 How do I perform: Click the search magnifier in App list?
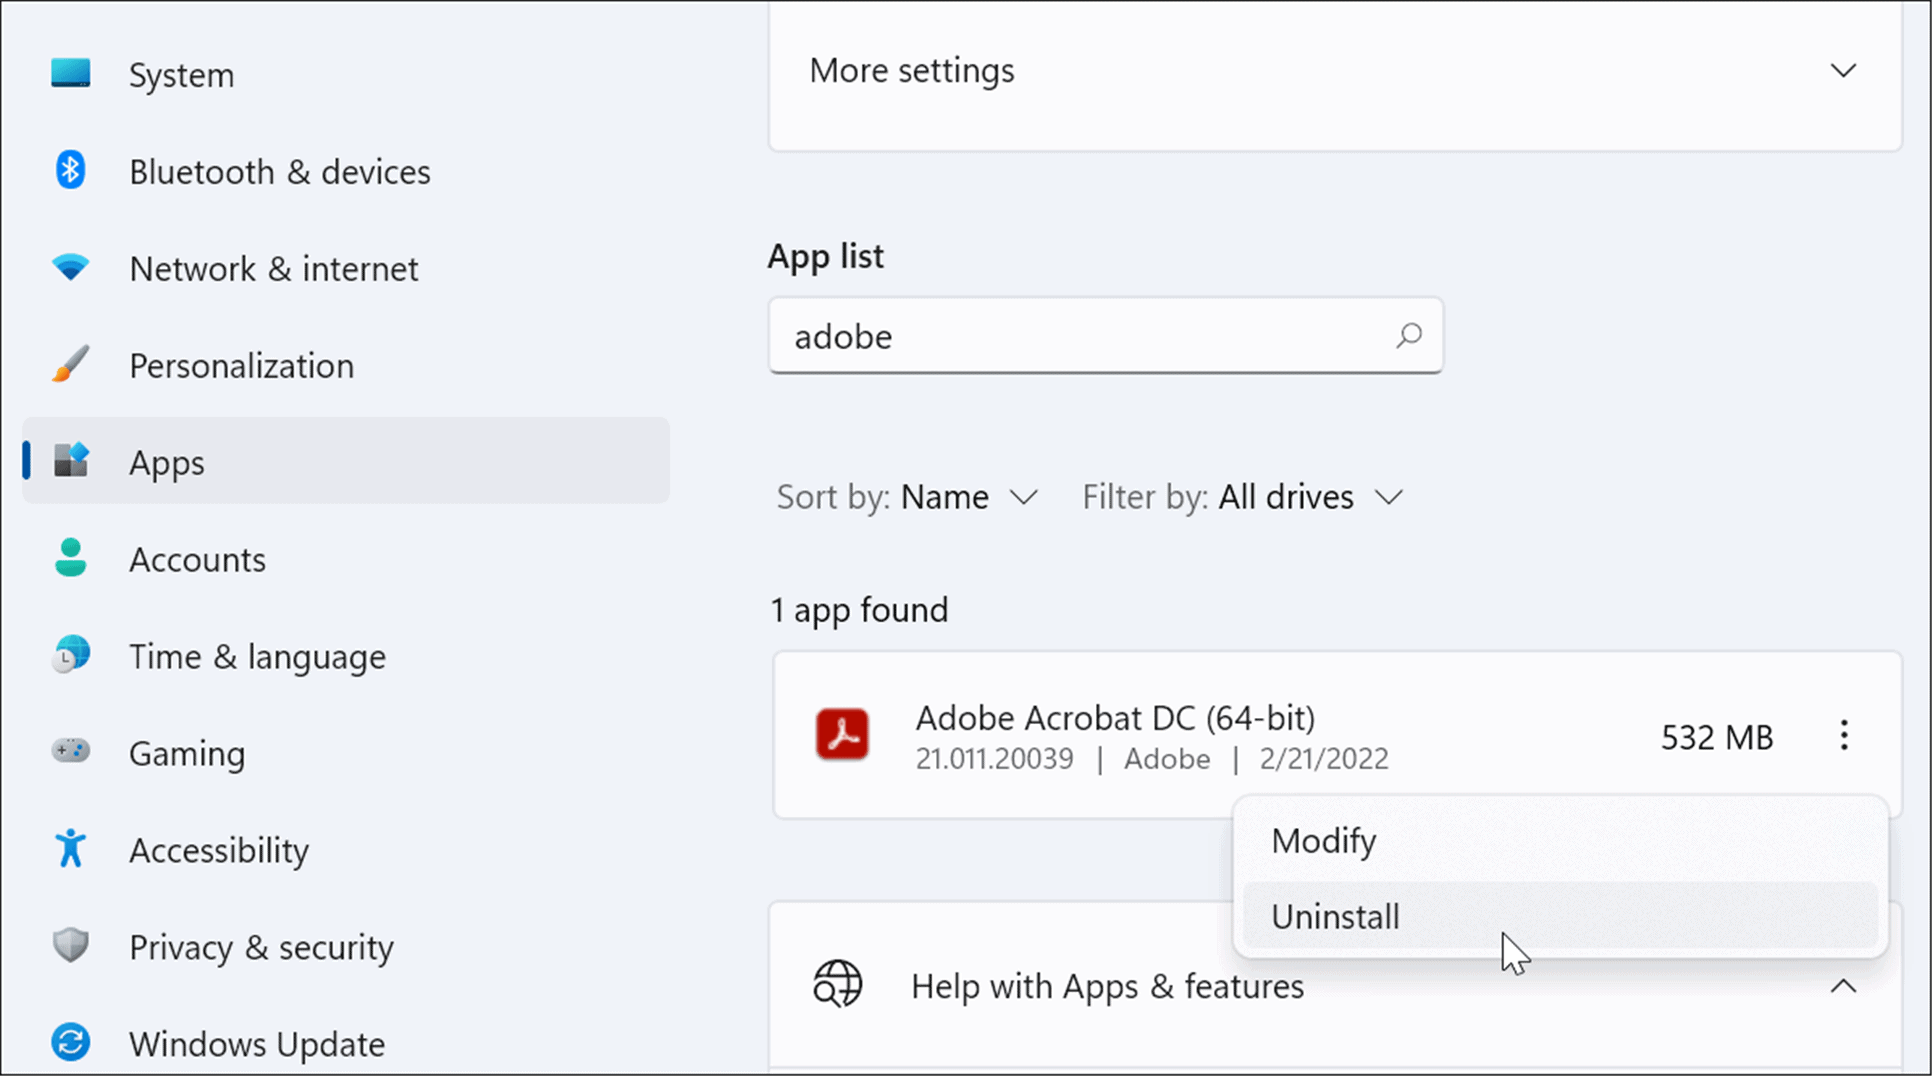pyautogui.click(x=1409, y=335)
